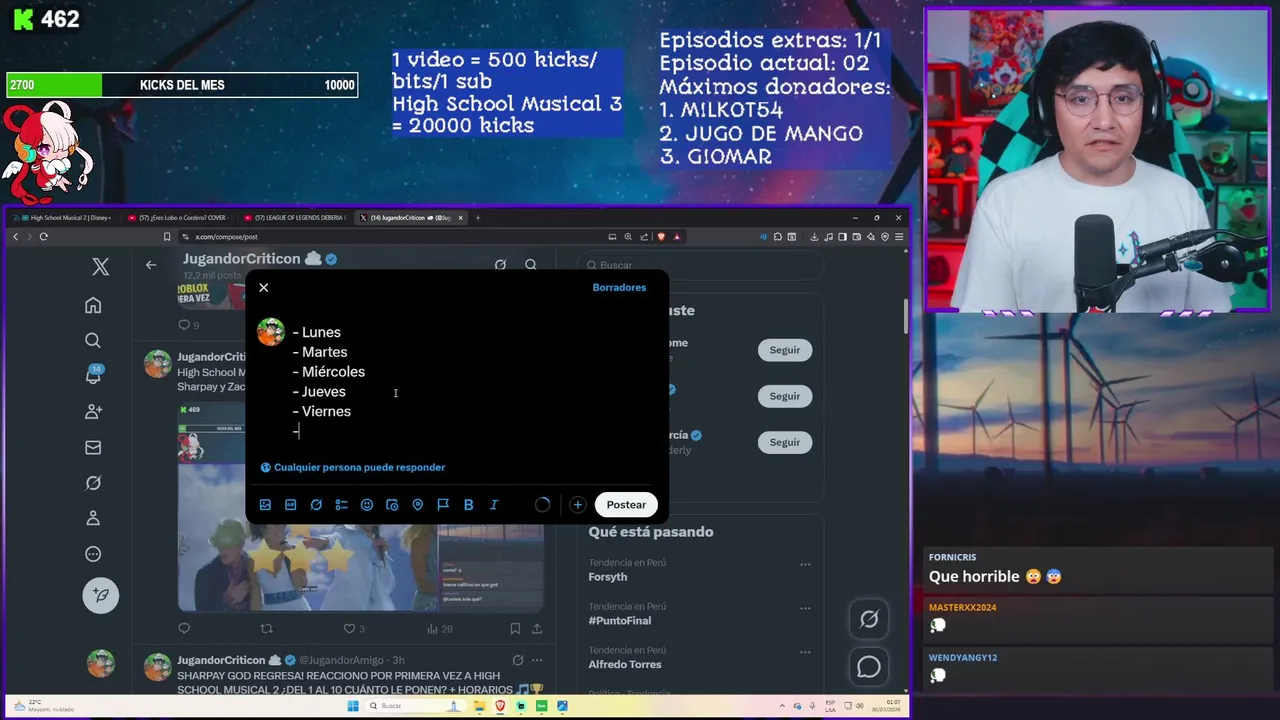Follow the first suggested account
The height and width of the screenshot is (720, 1280).
click(785, 350)
